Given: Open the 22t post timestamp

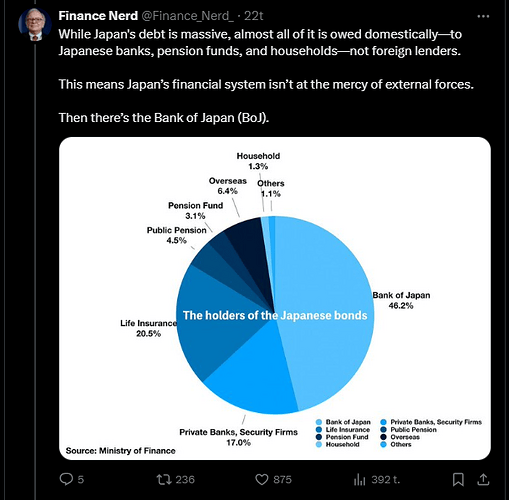Looking at the screenshot, I should 254,16.
